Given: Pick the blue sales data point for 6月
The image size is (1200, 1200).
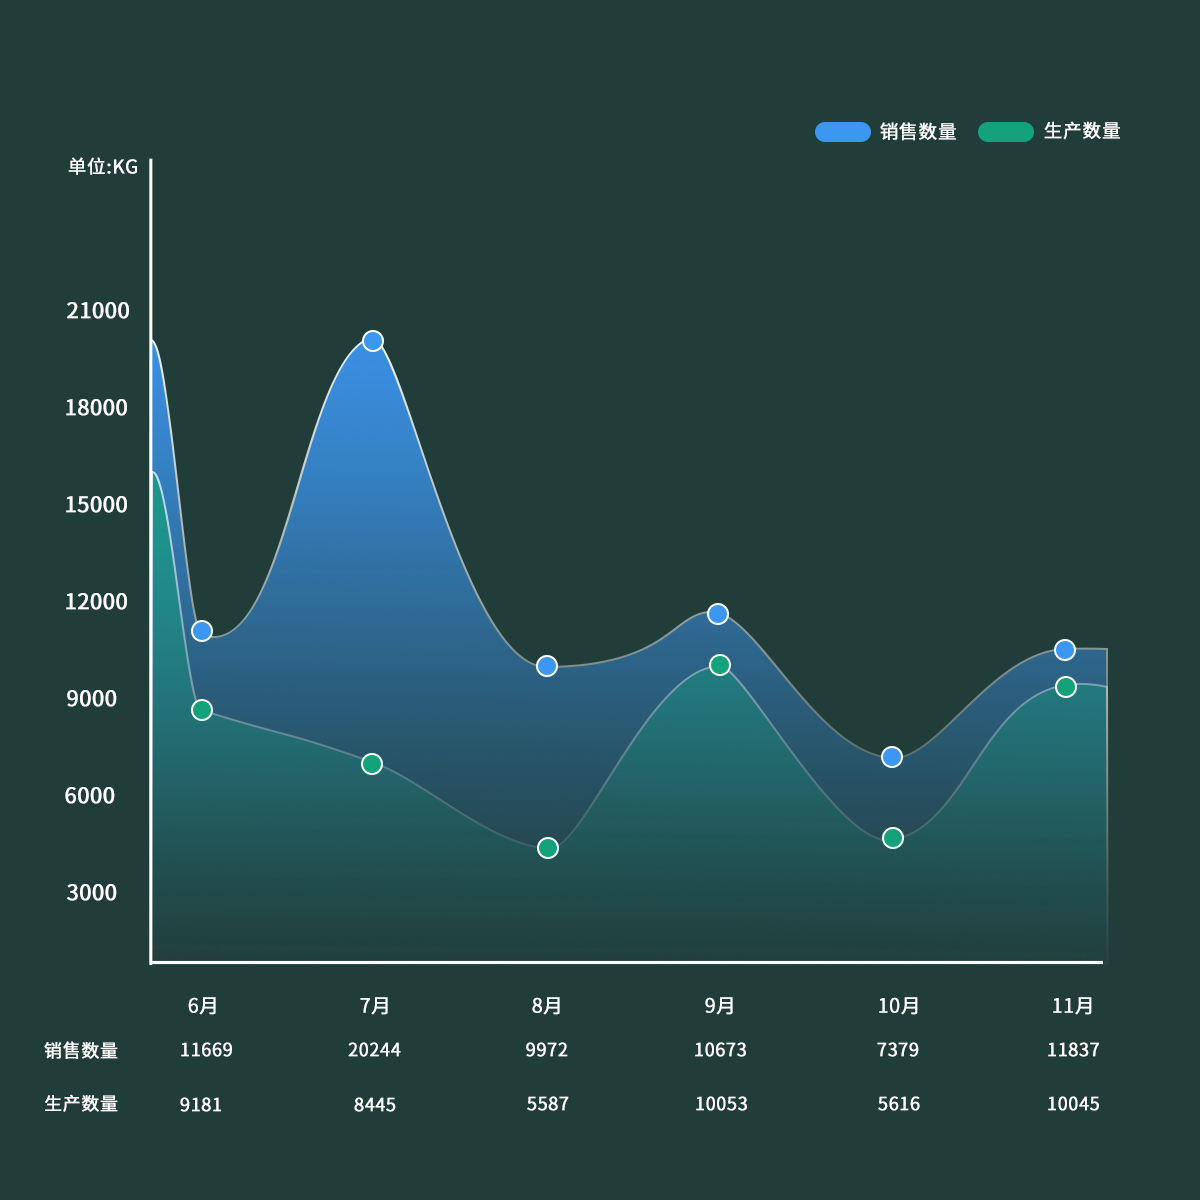Looking at the screenshot, I should coord(202,631).
